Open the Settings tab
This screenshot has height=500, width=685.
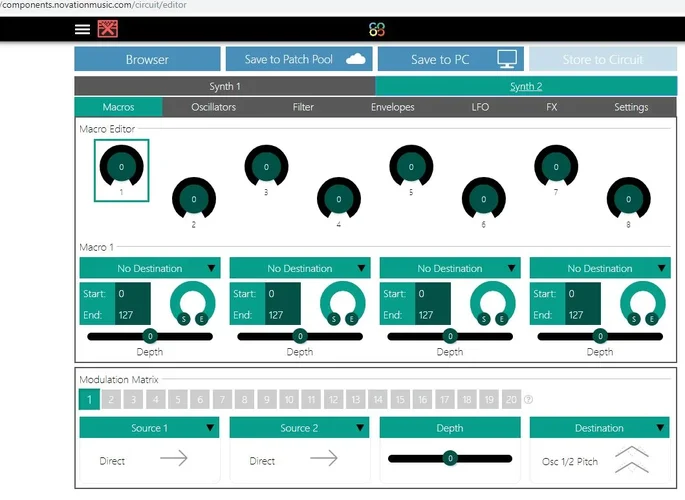[631, 107]
